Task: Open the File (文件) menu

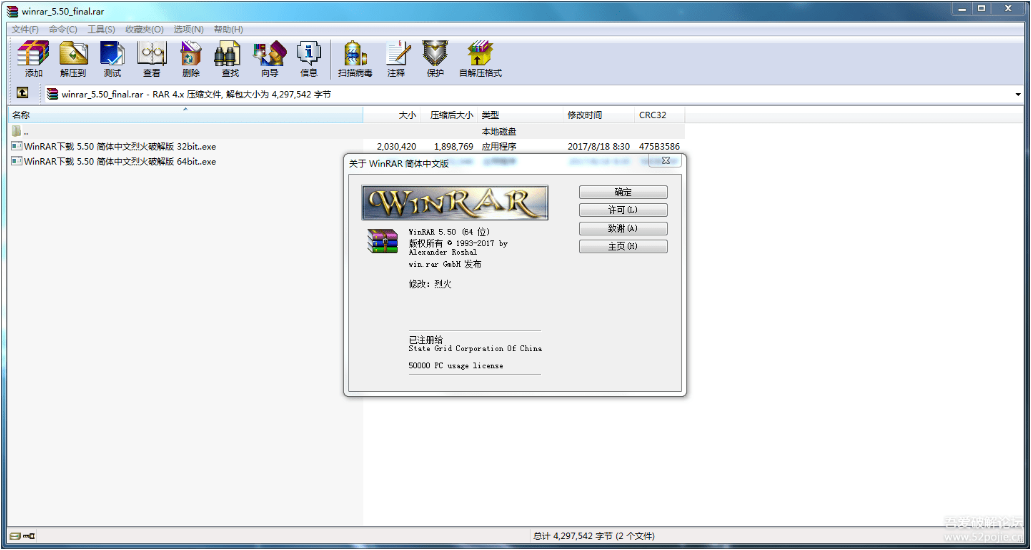Action: 25,30
